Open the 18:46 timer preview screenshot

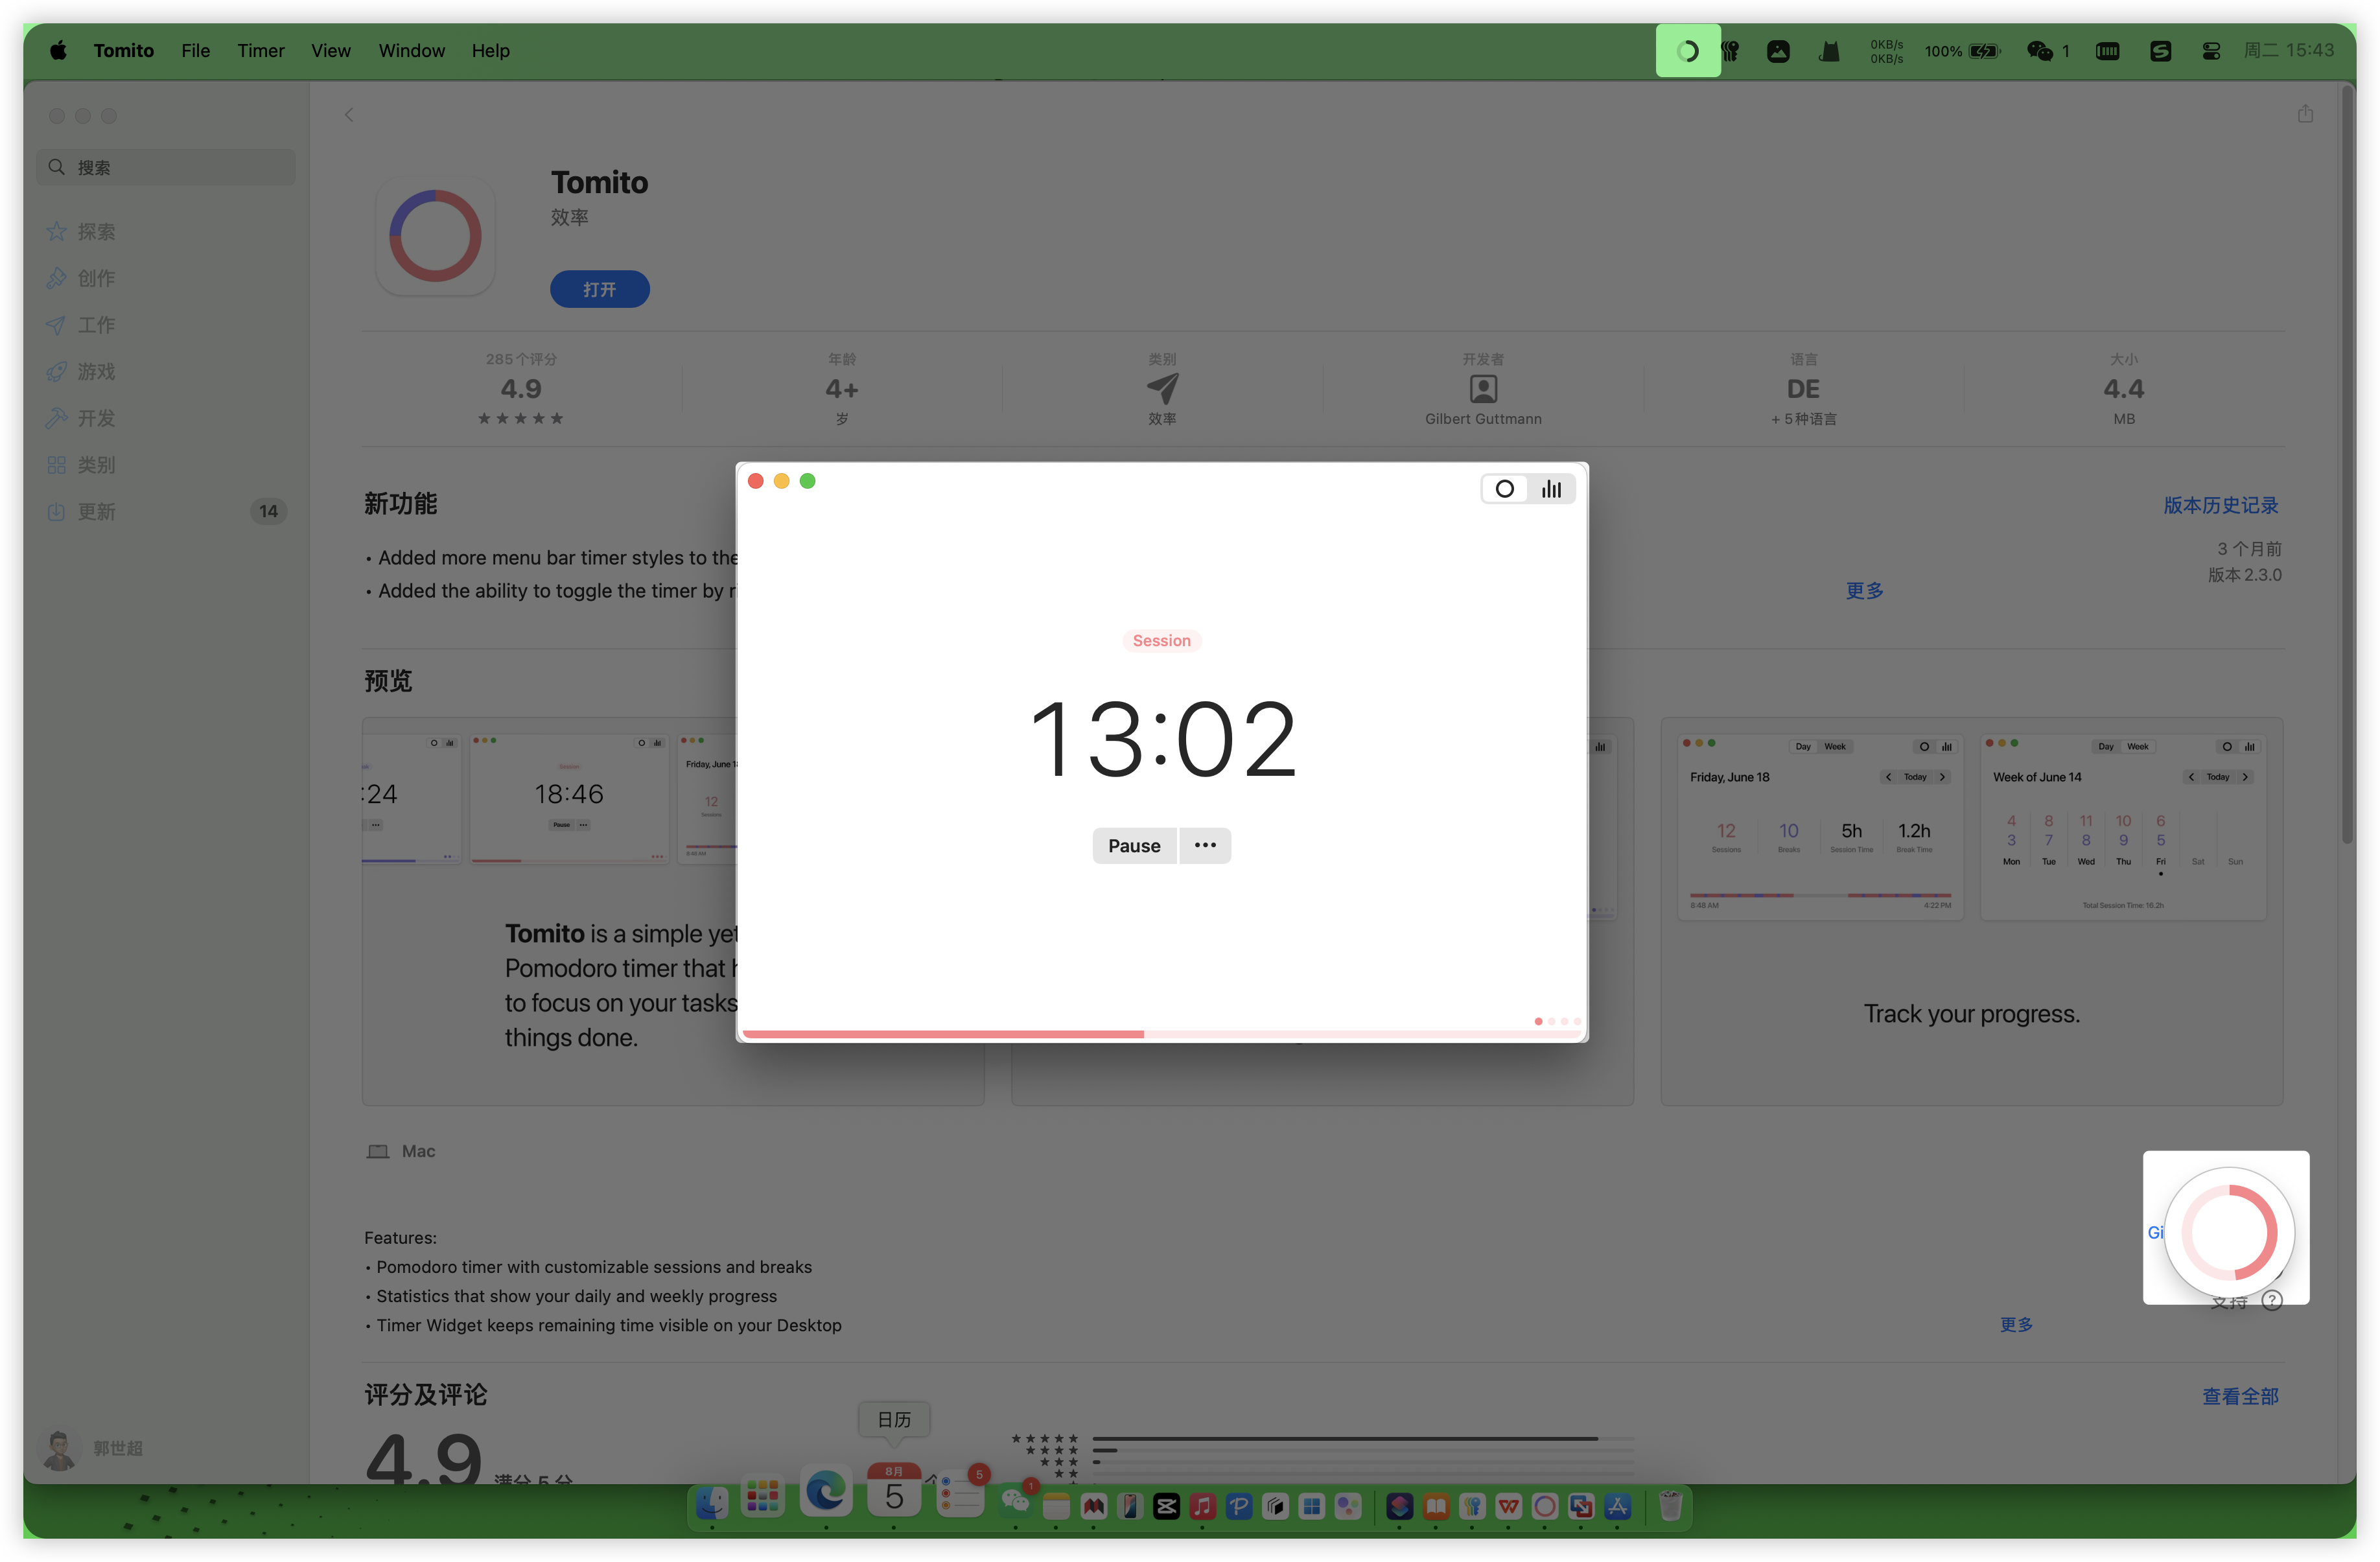point(569,798)
